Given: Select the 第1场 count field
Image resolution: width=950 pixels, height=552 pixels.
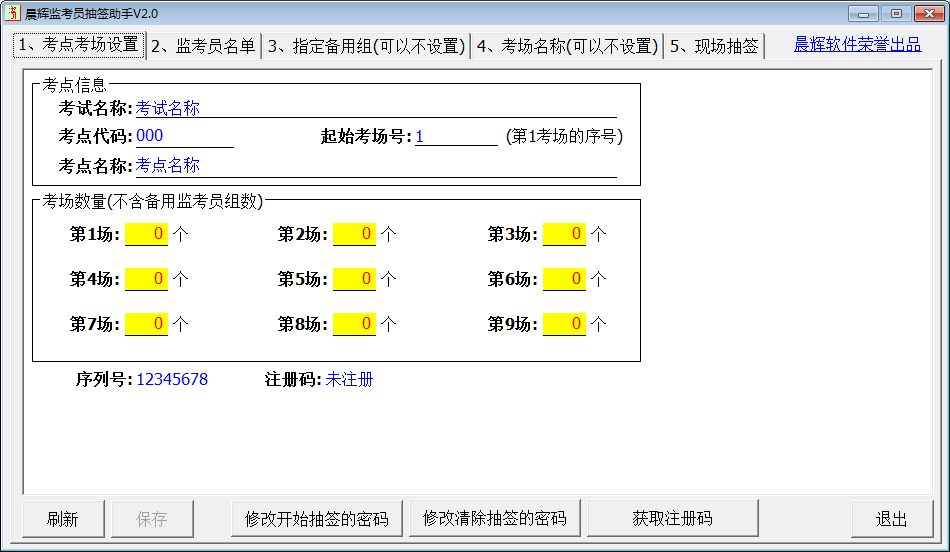Looking at the screenshot, I should tap(146, 234).
